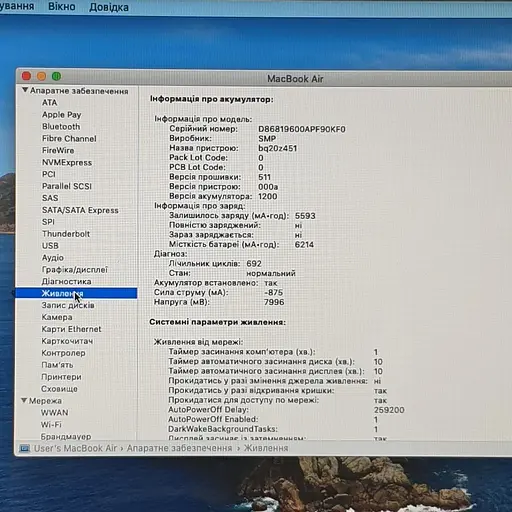Select Fibre Channel in the sidebar
Viewport: 512px width, 512px height.
[69, 139]
